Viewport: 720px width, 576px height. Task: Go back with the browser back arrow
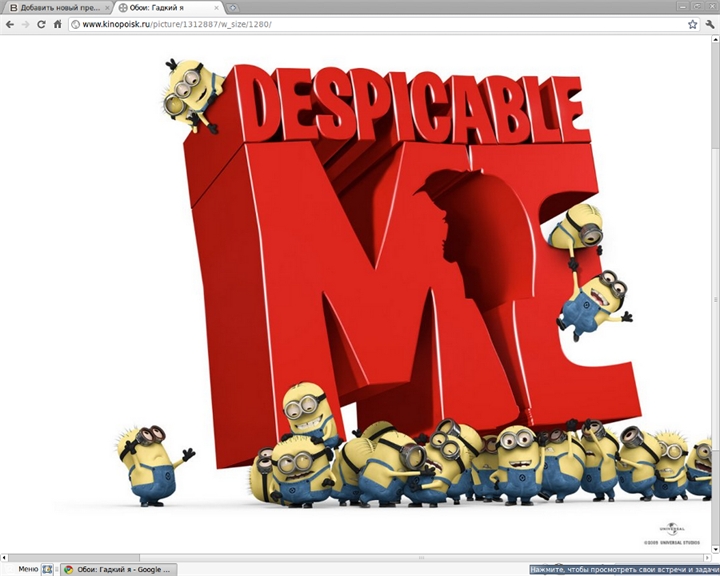click(x=10, y=24)
